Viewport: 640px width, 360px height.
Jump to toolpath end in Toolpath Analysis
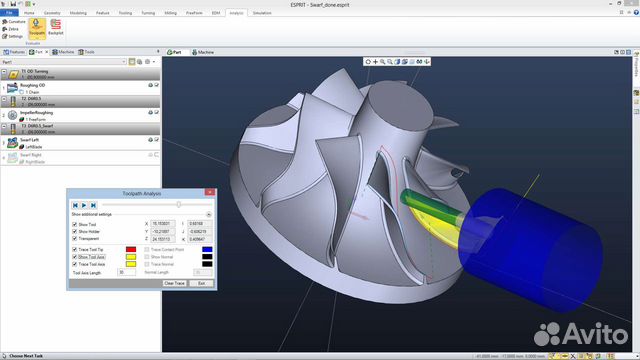coord(93,205)
